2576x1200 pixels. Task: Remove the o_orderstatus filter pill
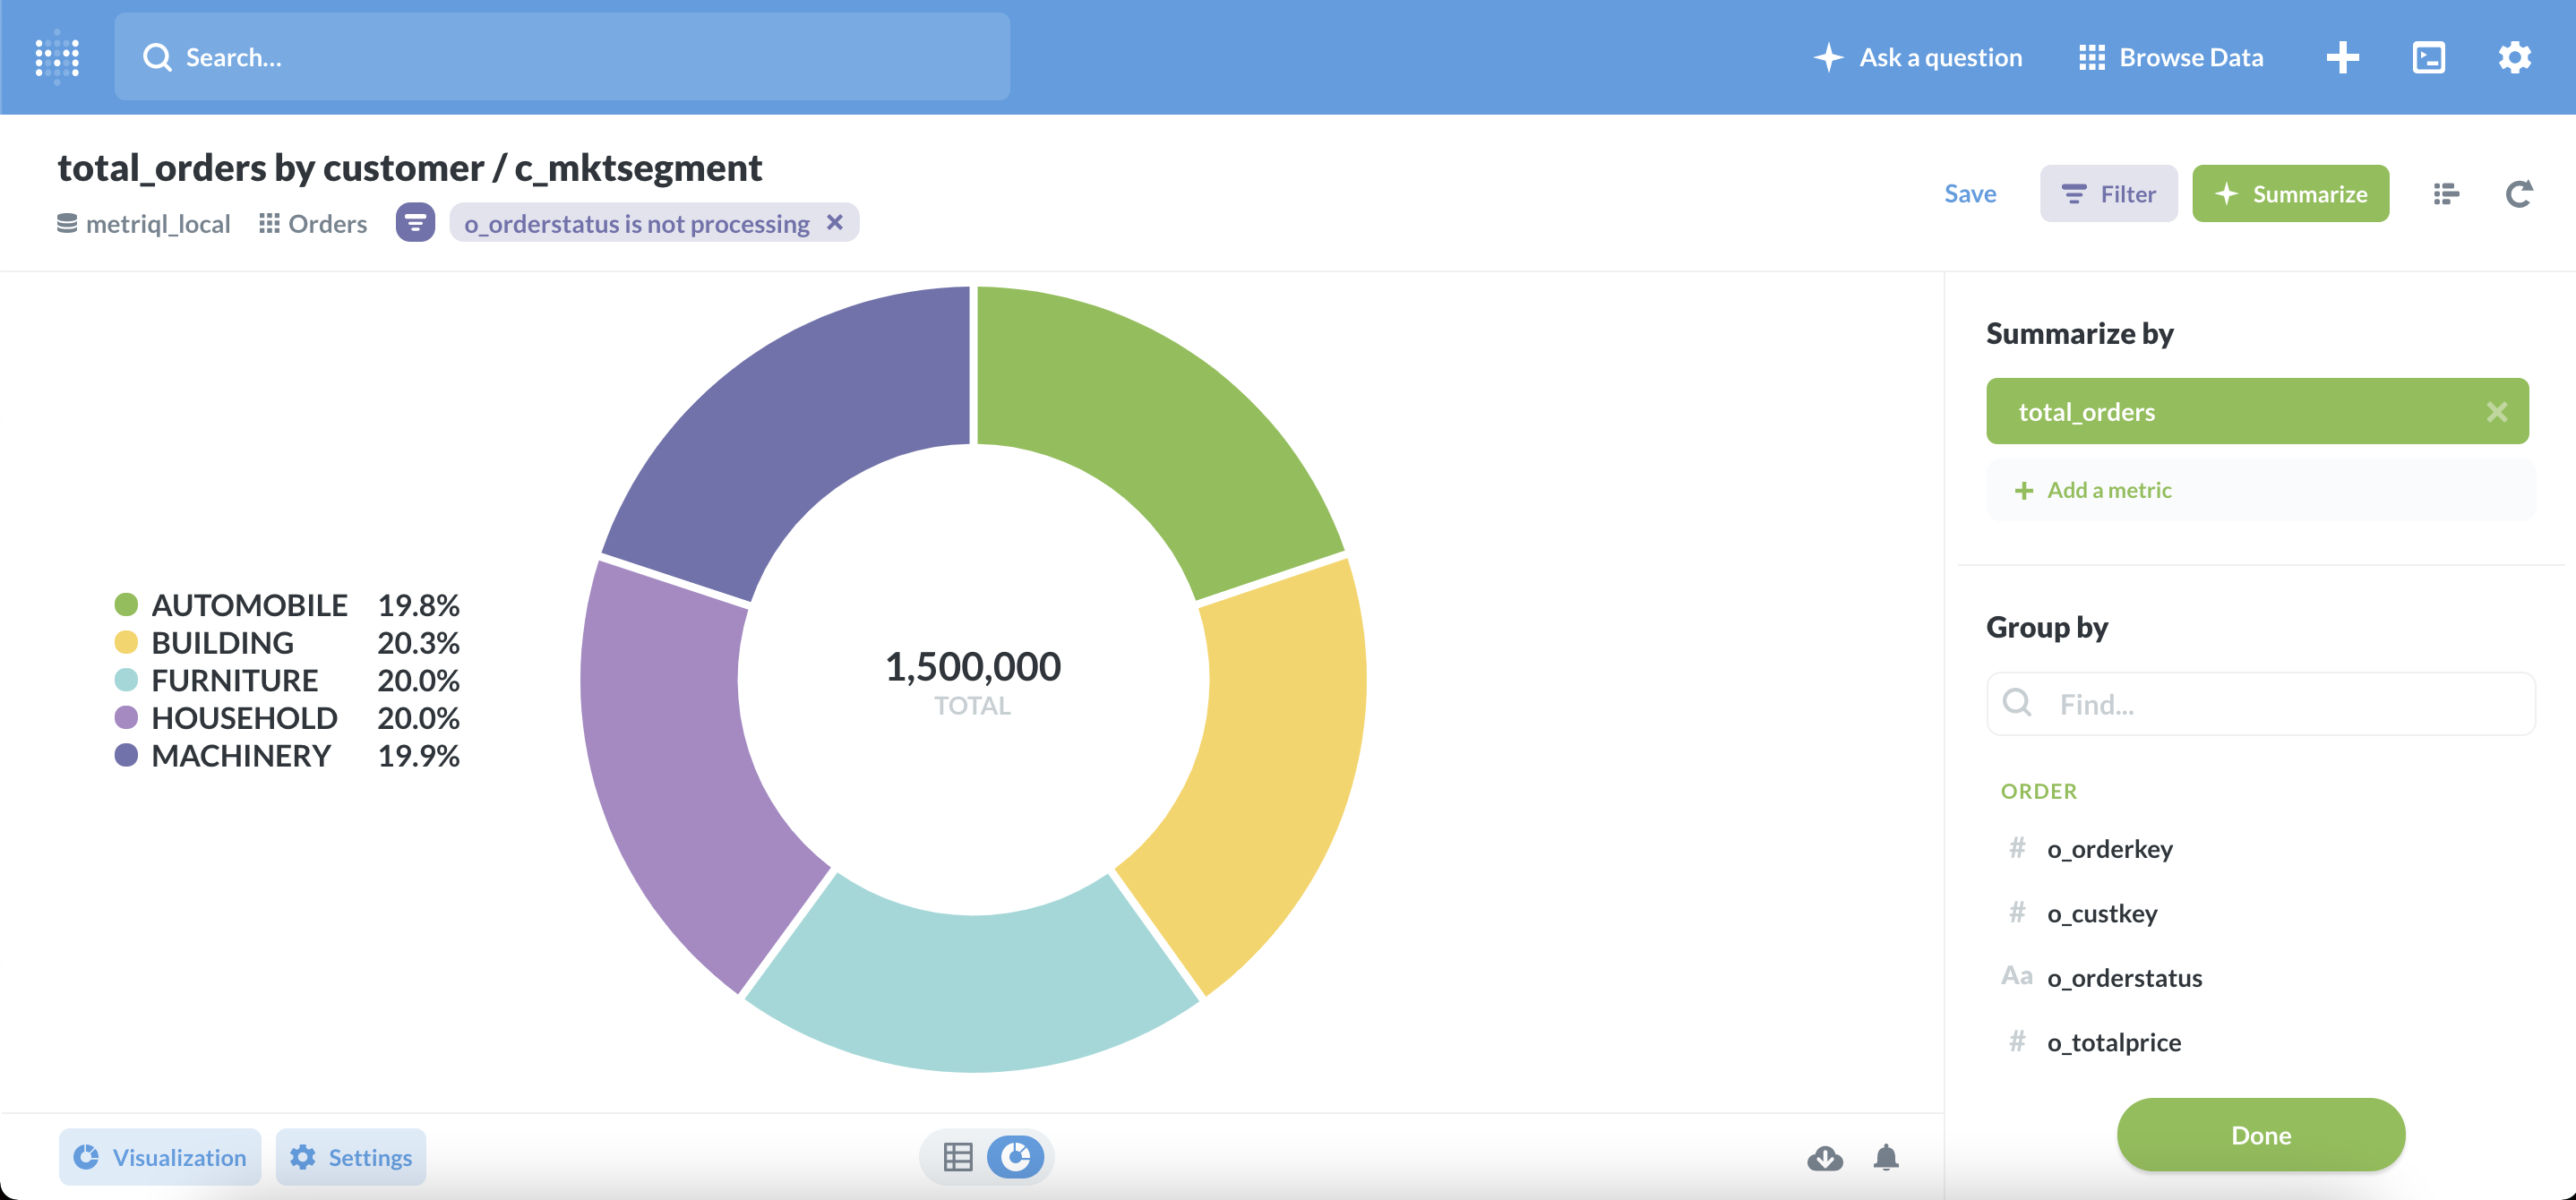(835, 222)
